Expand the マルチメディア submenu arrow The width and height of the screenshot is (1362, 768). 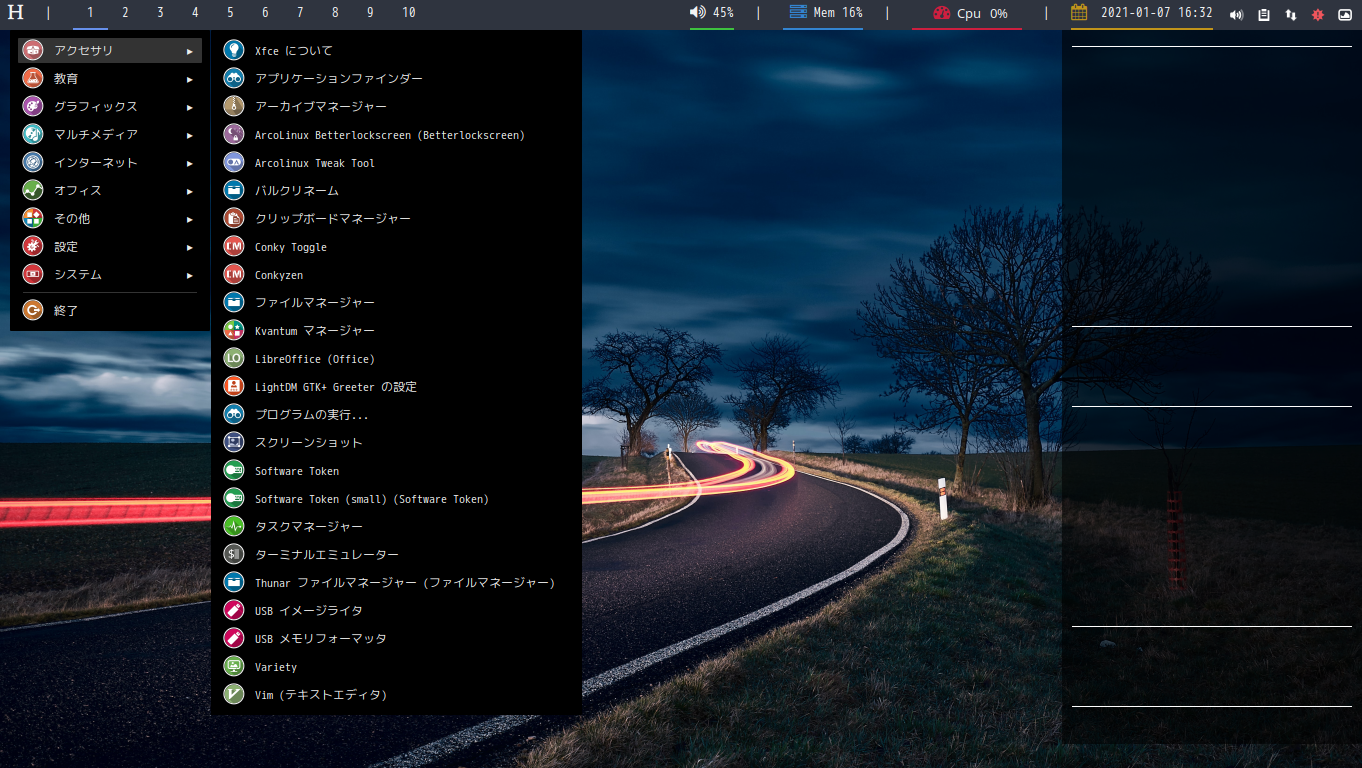point(190,135)
